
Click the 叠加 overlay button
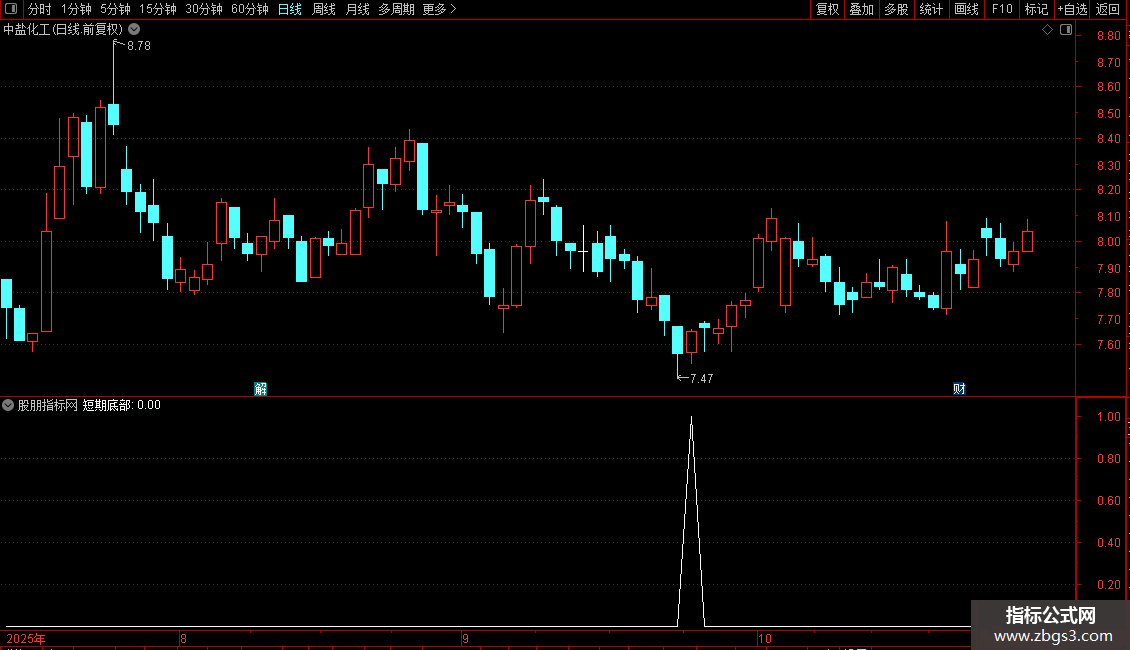pyautogui.click(x=861, y=9)
